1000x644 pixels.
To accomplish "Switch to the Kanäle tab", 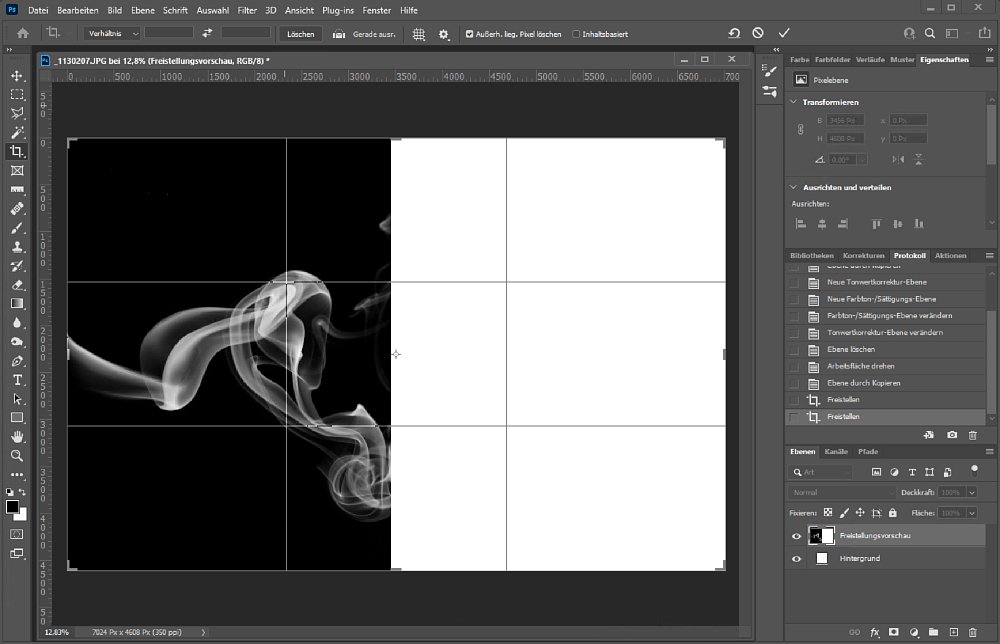I will point(835,451).
